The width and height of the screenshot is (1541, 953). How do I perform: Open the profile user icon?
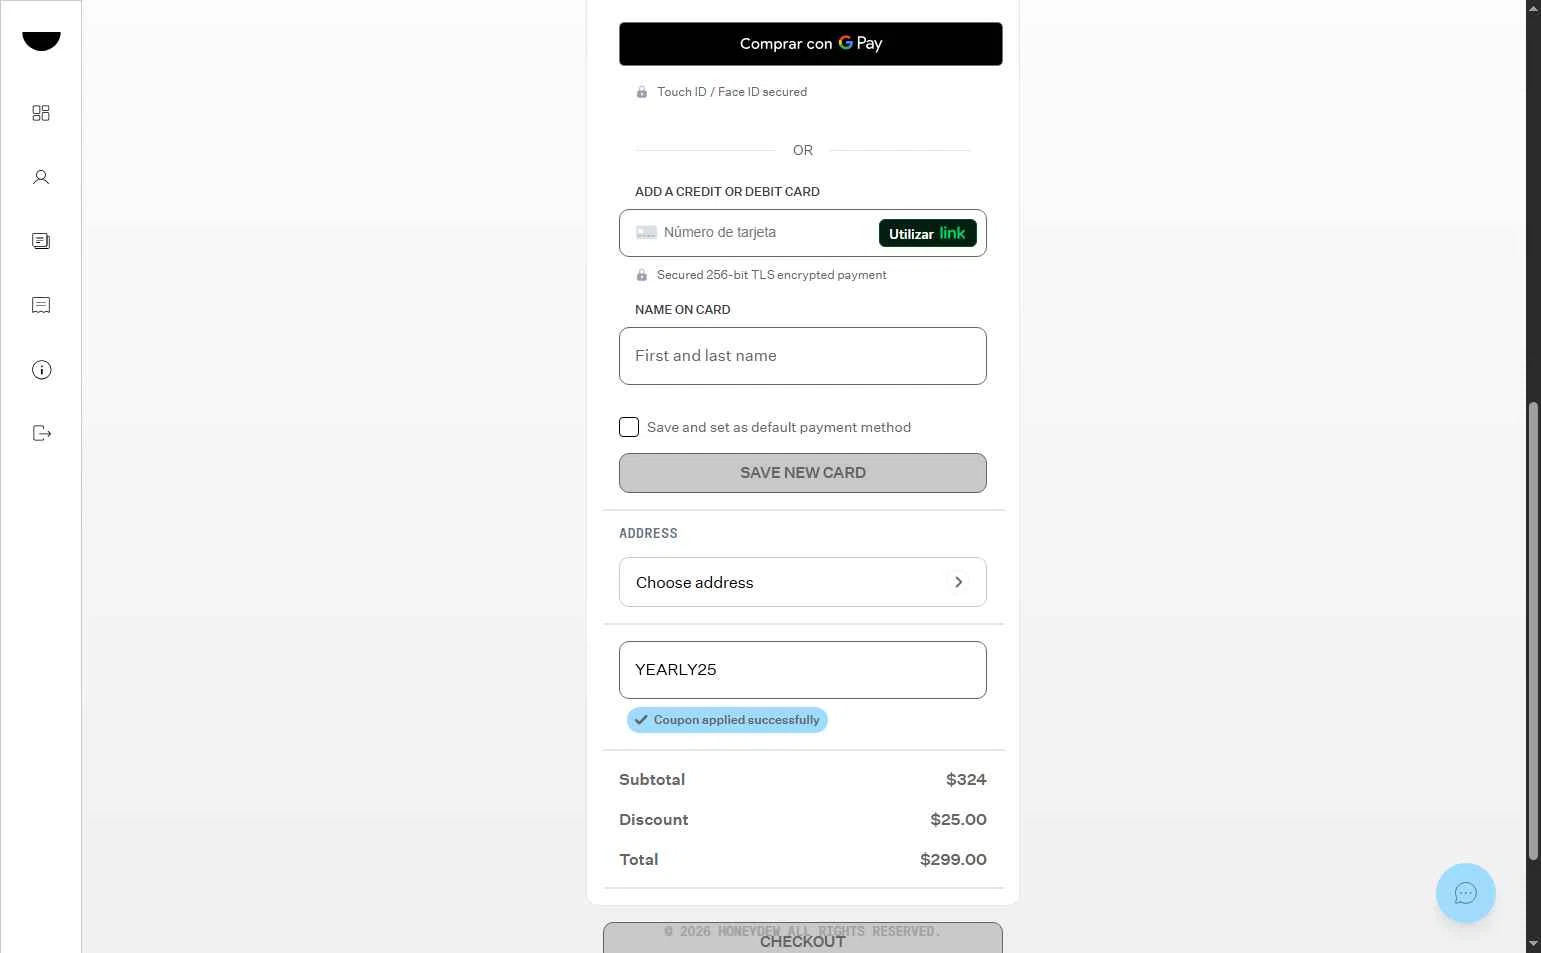coord(41,177)
